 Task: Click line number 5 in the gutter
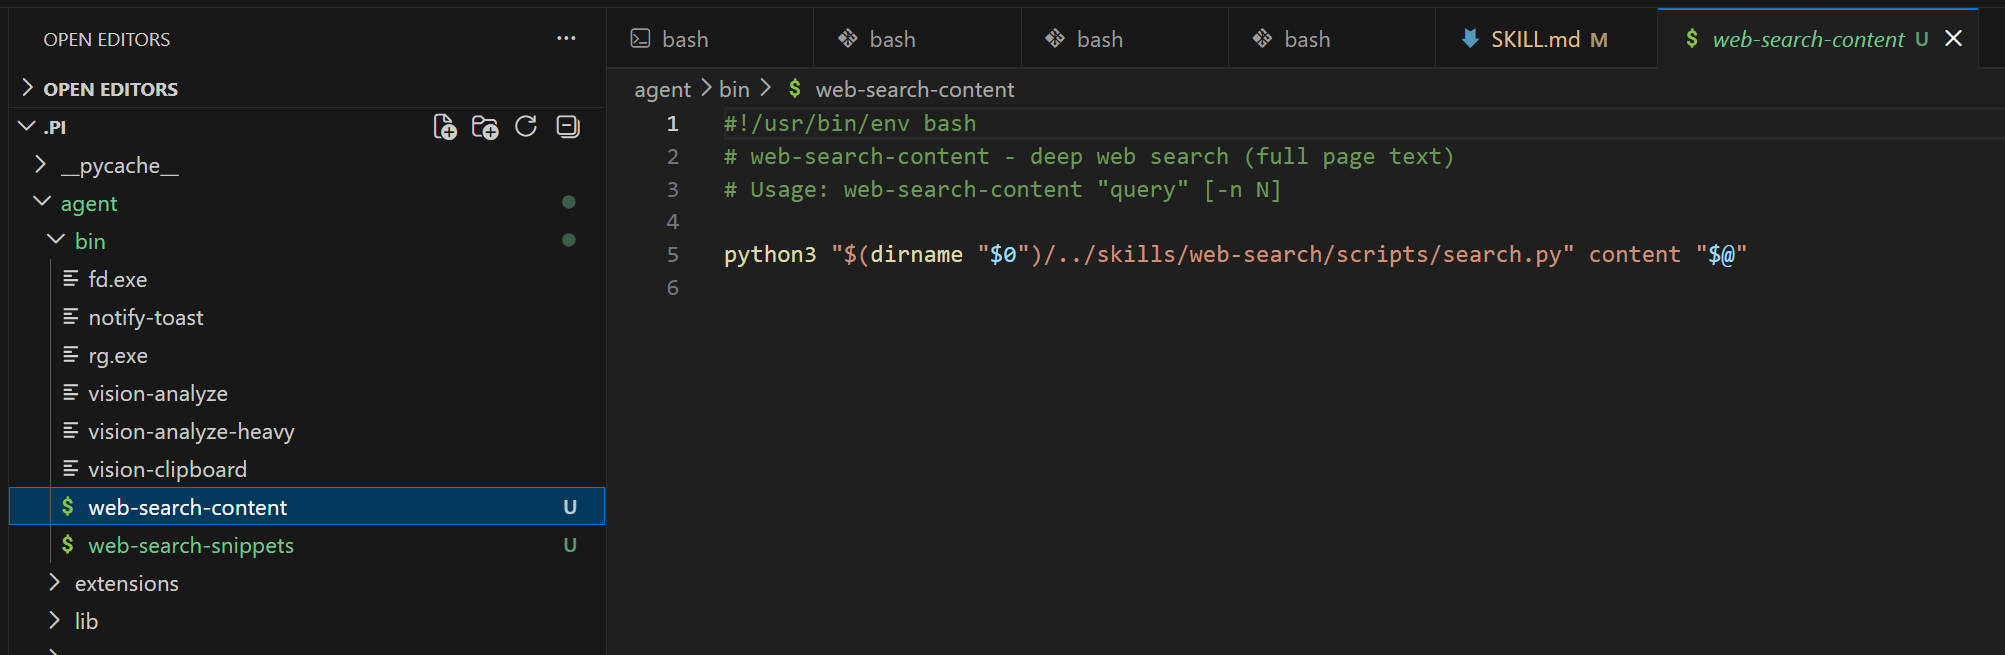click(673, 255)
